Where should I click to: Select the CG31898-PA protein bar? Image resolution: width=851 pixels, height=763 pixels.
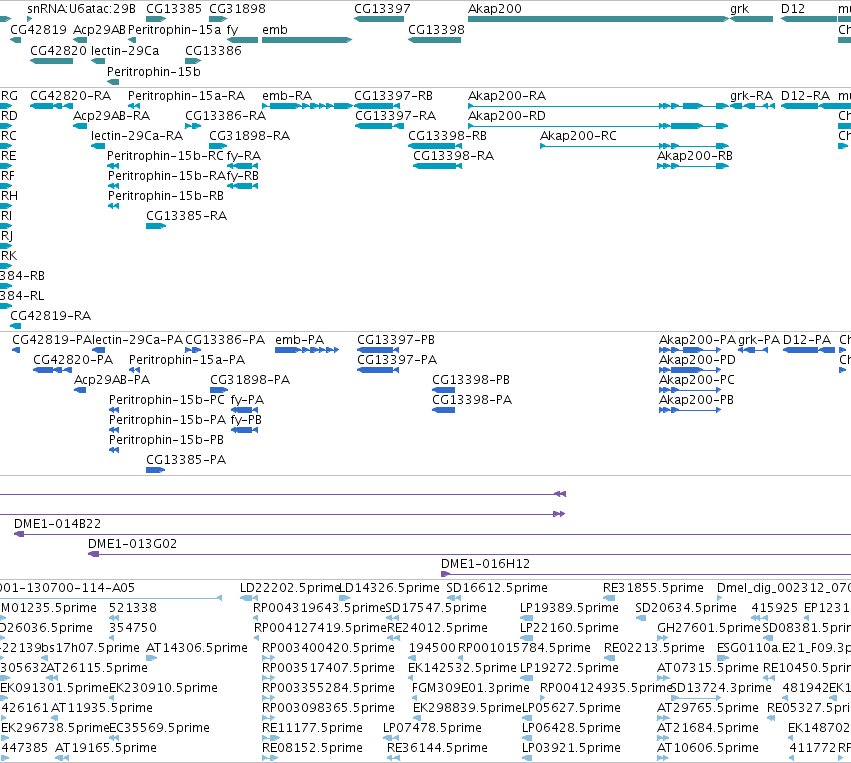(219, 390)
